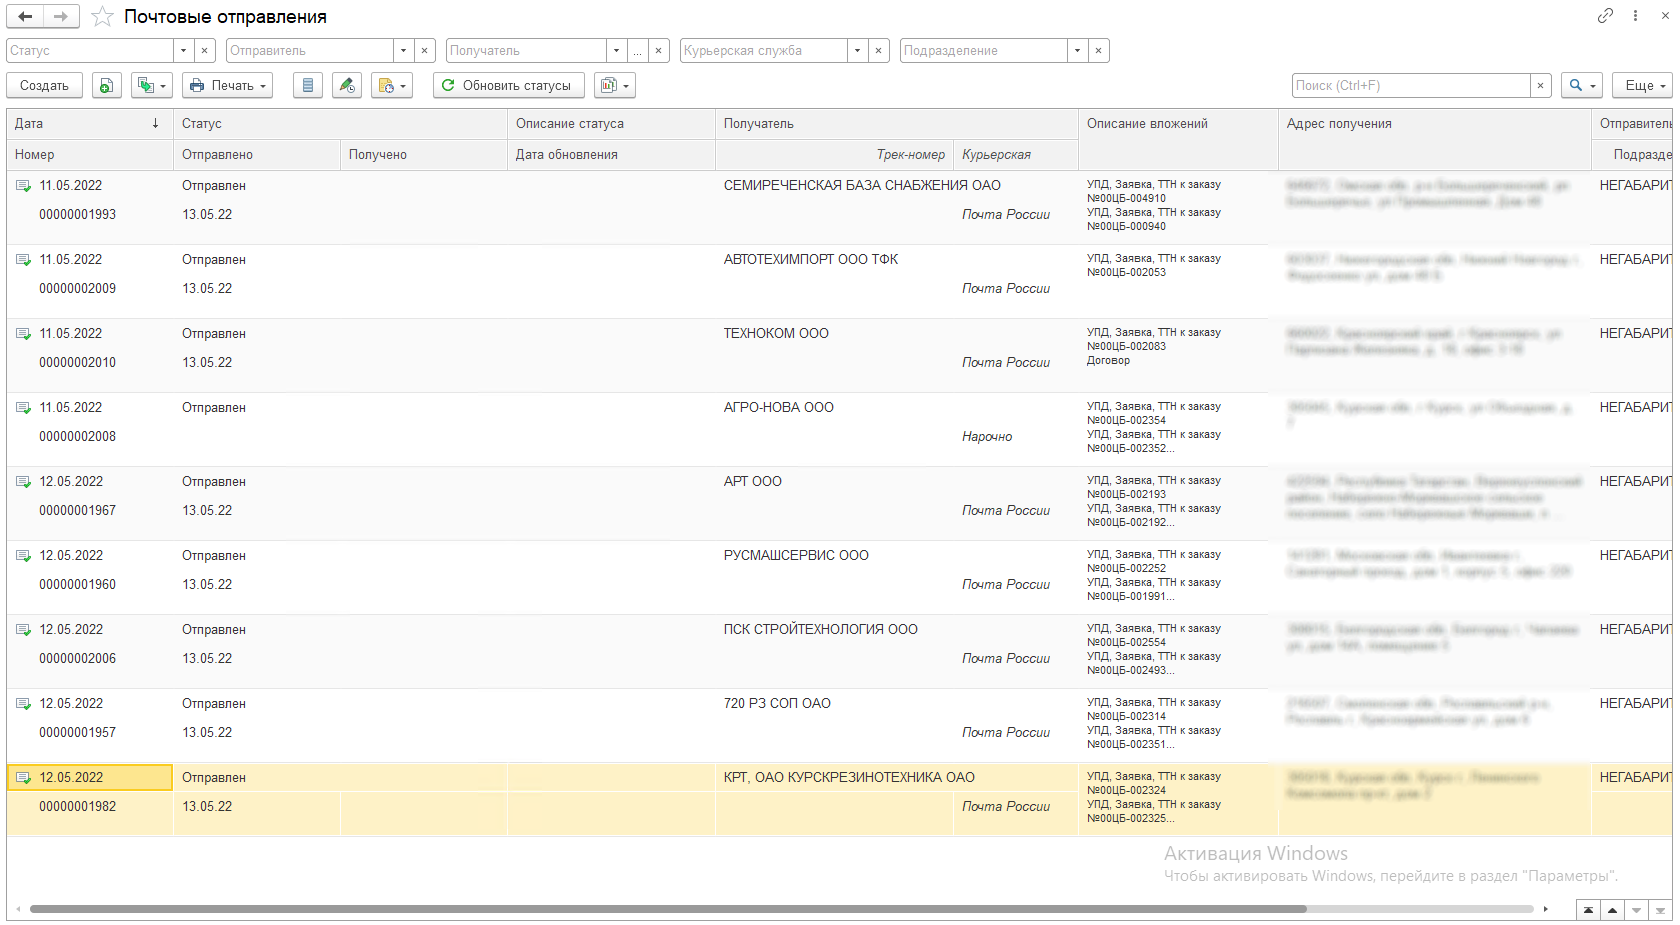Open the Еще menu
This screenshot has height=925, width=1680.
click(x=1642, y=86)
